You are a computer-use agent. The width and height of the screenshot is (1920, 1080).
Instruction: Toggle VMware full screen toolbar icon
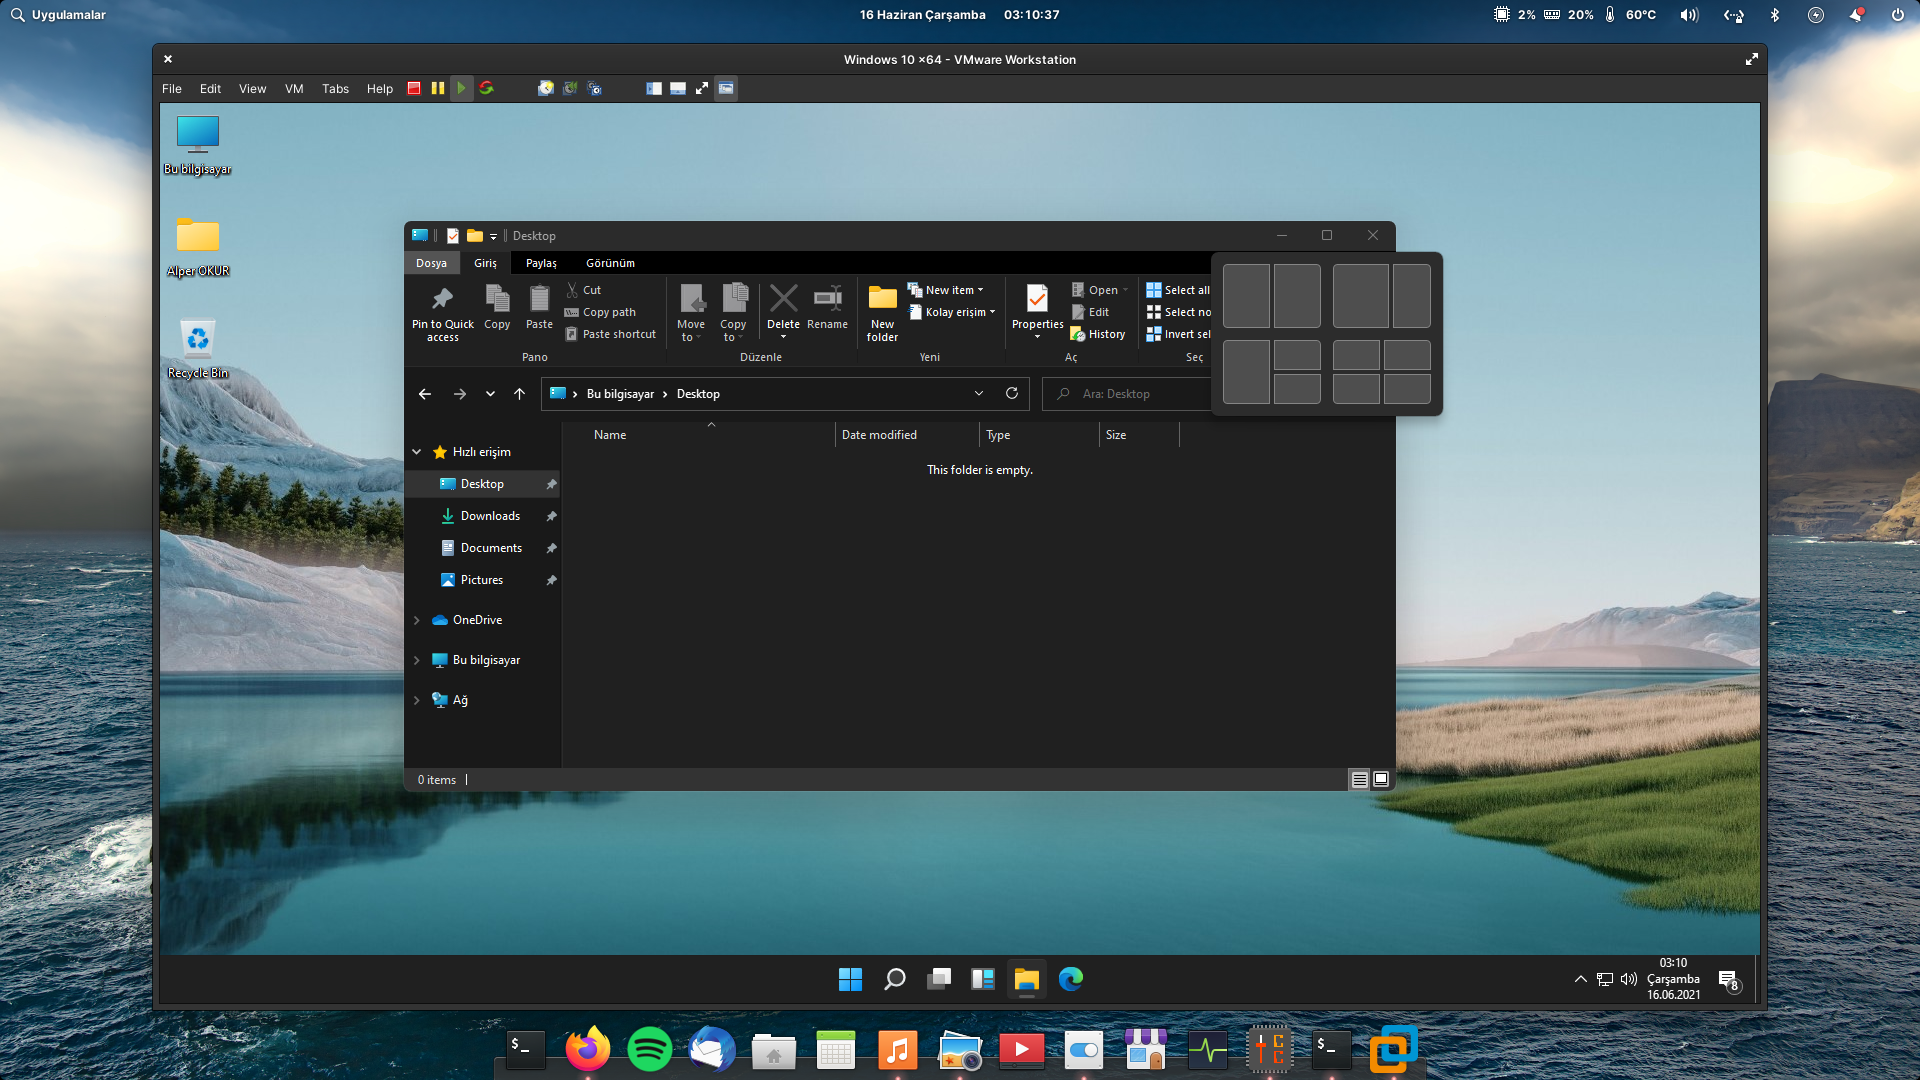click(x=702, y=88)
